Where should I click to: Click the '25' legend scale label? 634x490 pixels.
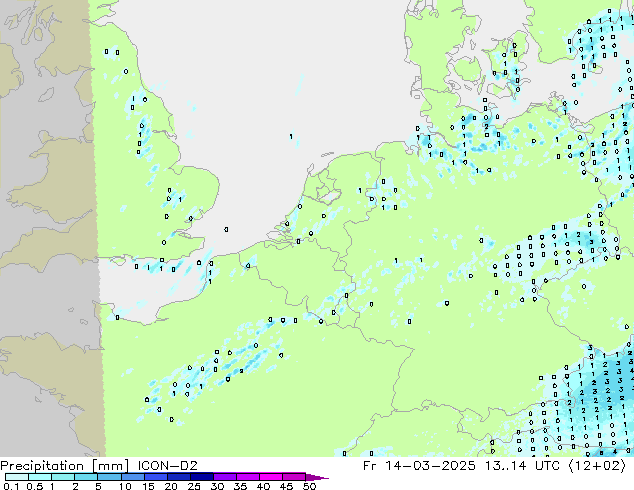194,486
